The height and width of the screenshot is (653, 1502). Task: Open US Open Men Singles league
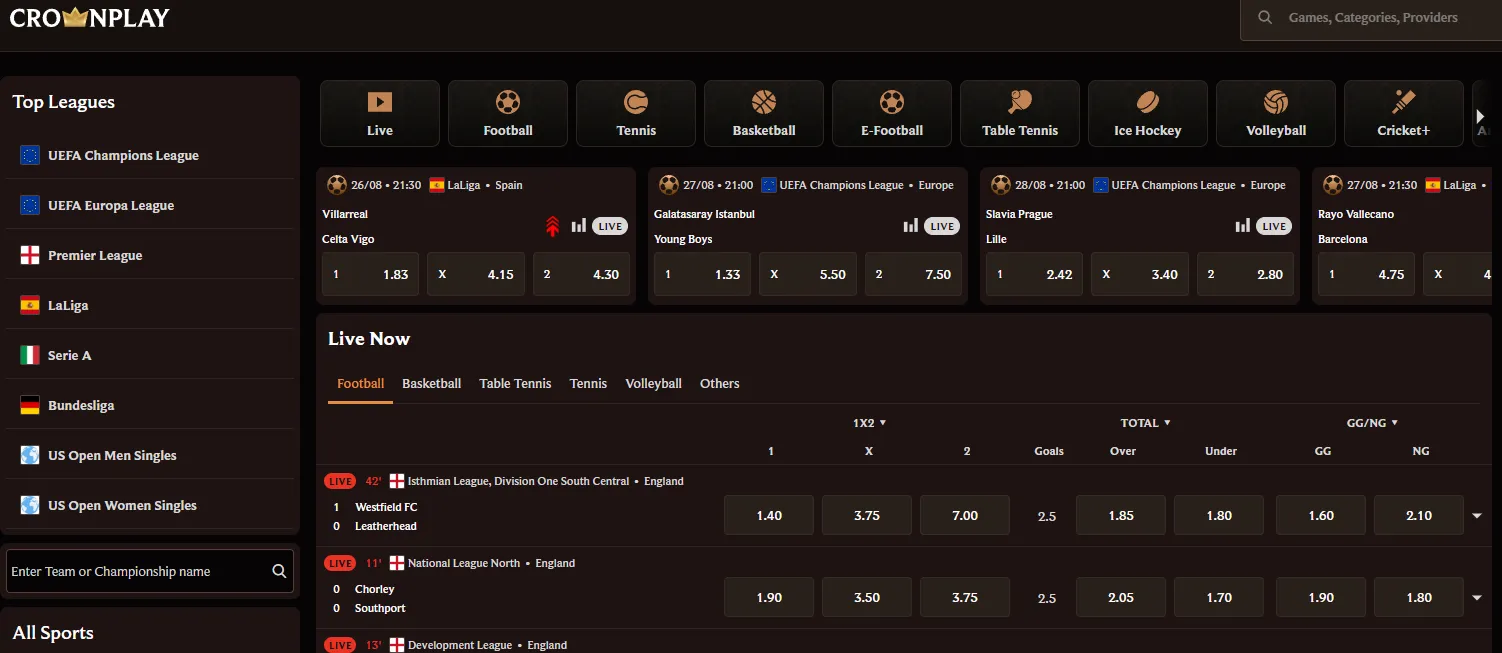150,455
